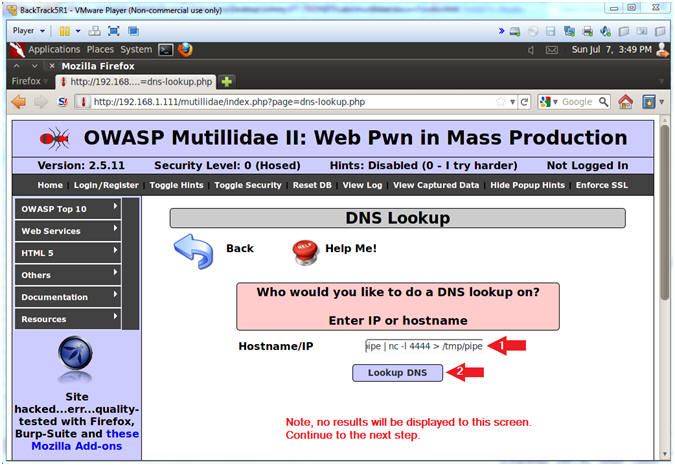The height and width of the screenshot is (466, 675).
Task: Click the search magnifier icon
Action: tap(604, 102)
